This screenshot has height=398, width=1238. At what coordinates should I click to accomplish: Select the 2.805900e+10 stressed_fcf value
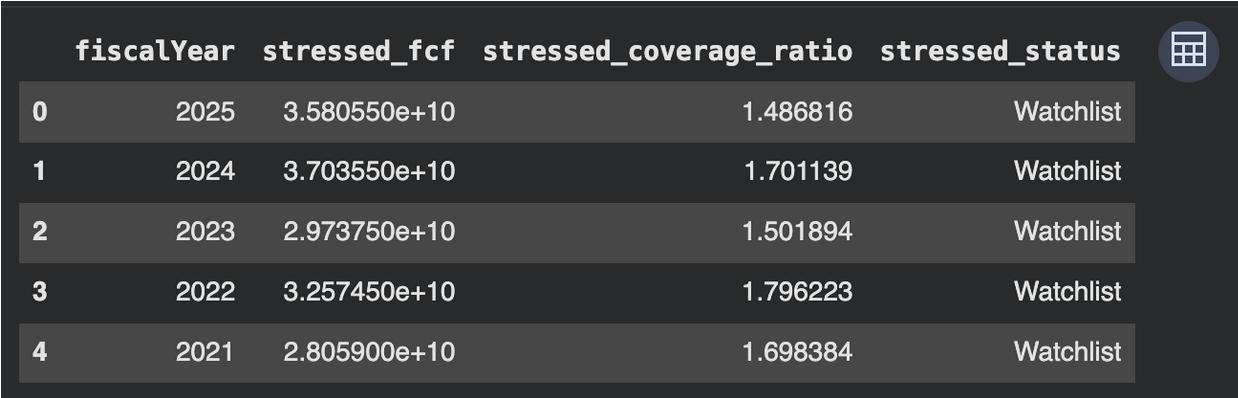pyautogui.click(x=369, y=351)
